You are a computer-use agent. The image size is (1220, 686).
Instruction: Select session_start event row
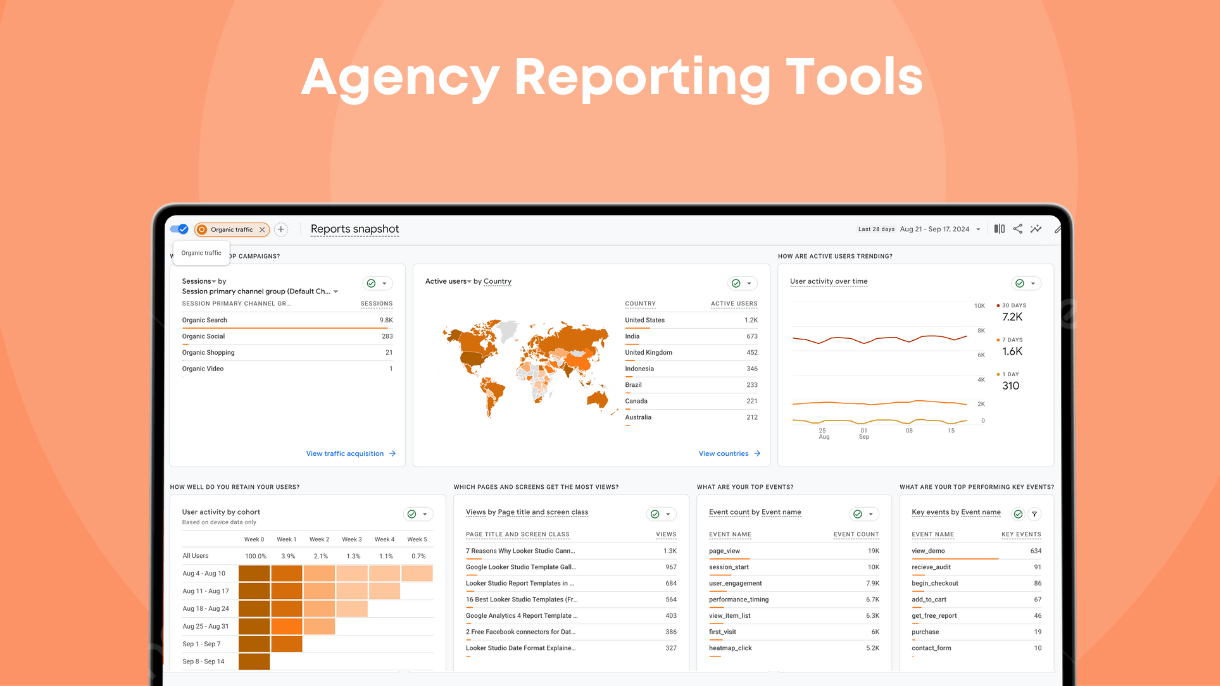click(794, 568)
